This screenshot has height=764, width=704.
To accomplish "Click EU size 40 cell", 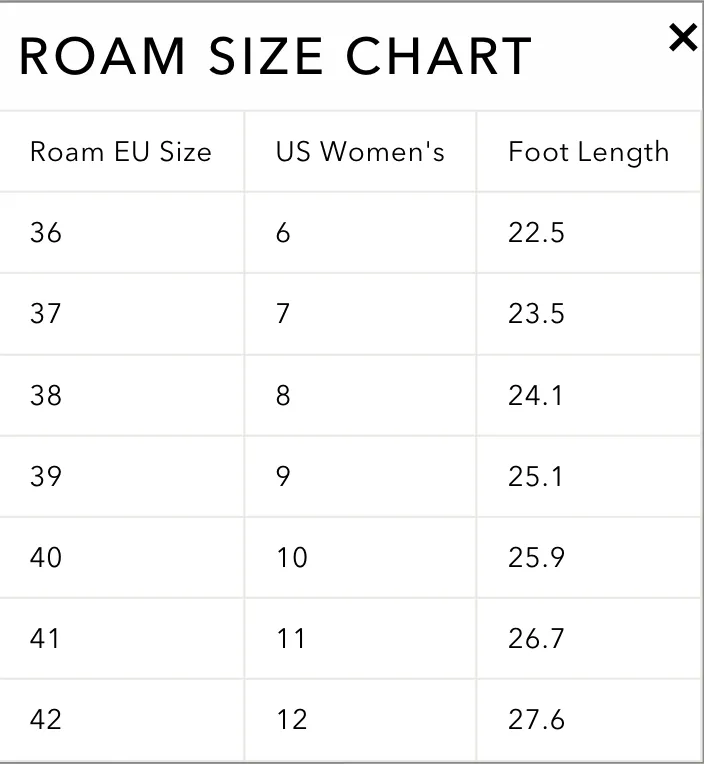I will 121,557.
